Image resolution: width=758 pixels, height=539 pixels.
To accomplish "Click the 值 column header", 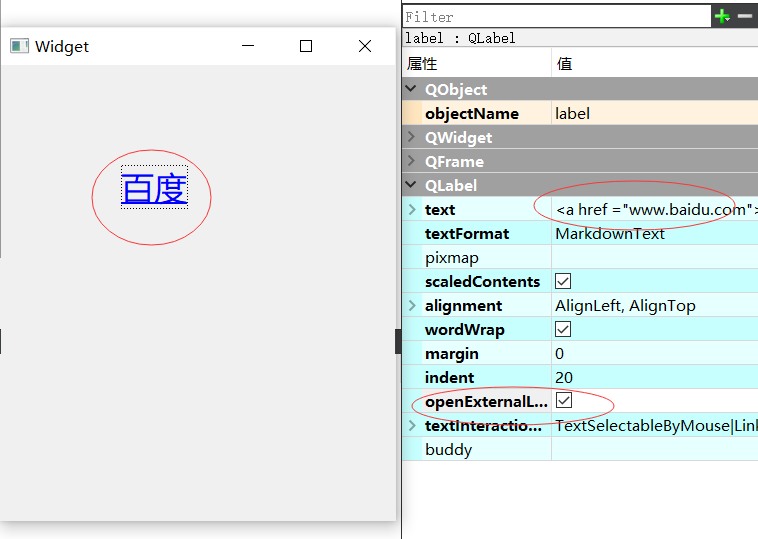I will [565, 63].
